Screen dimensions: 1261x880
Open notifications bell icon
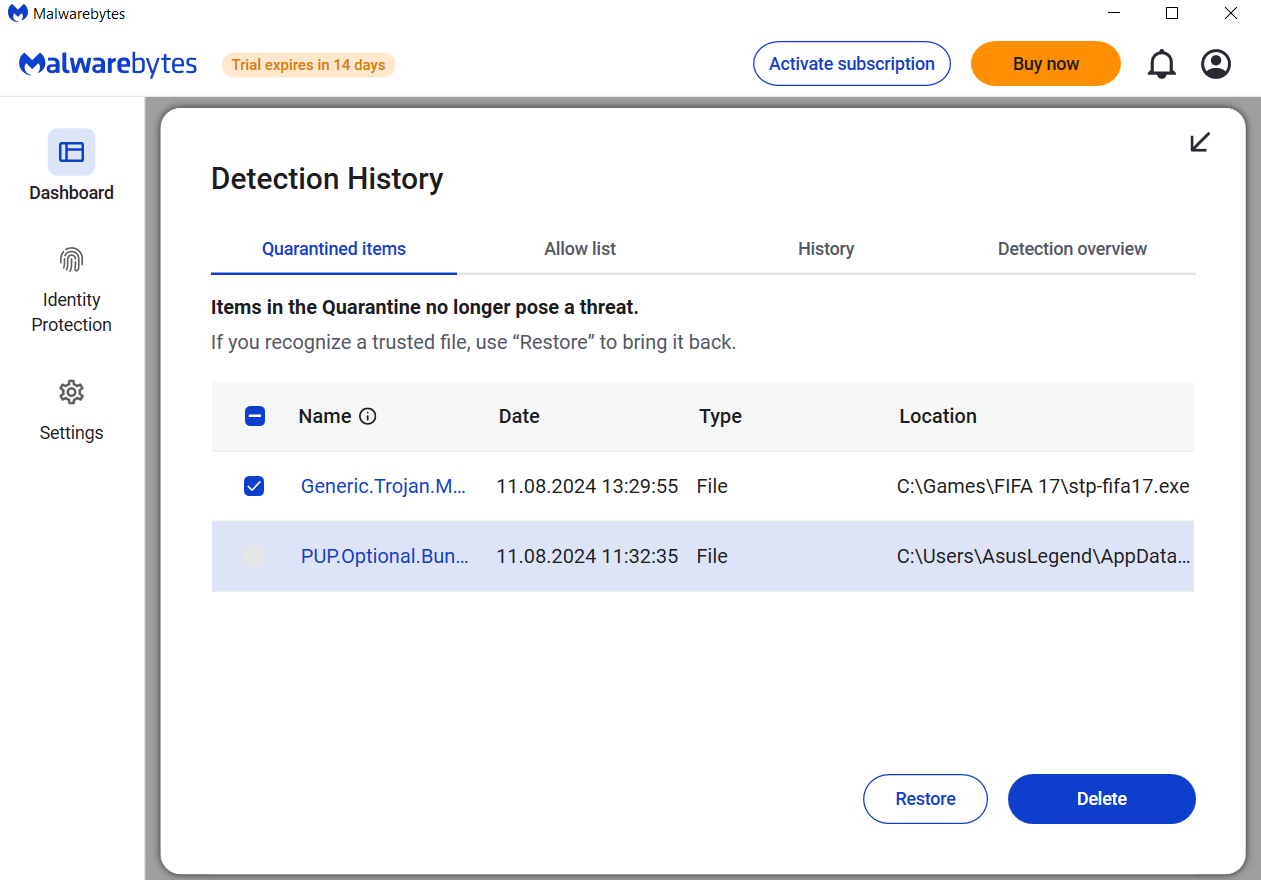click(x=1161, y=64)
